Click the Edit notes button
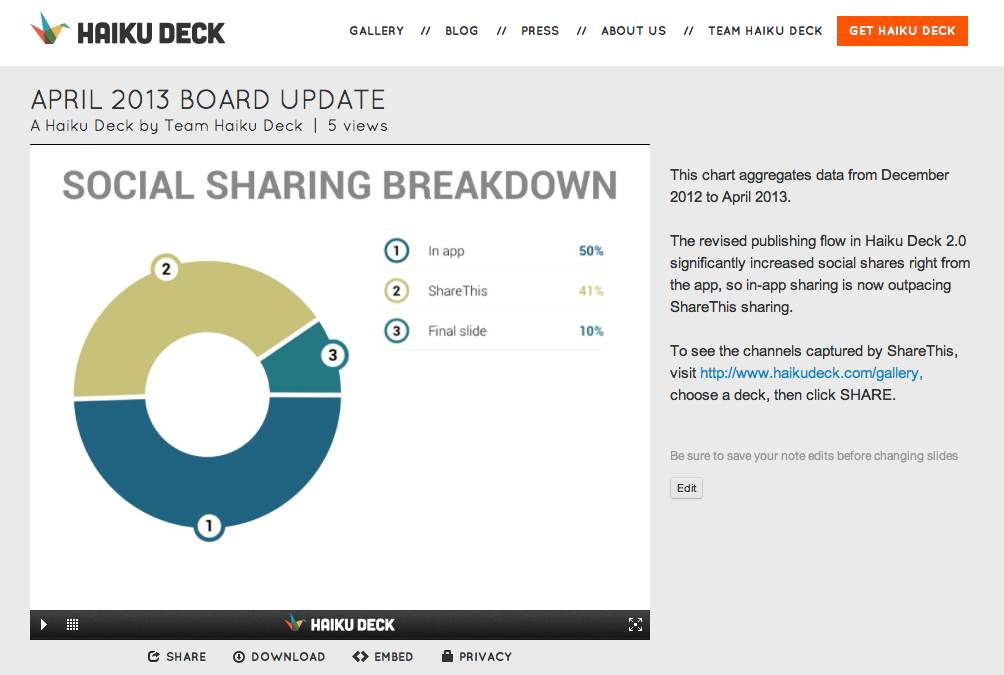1004x675 pixels. 686,488
